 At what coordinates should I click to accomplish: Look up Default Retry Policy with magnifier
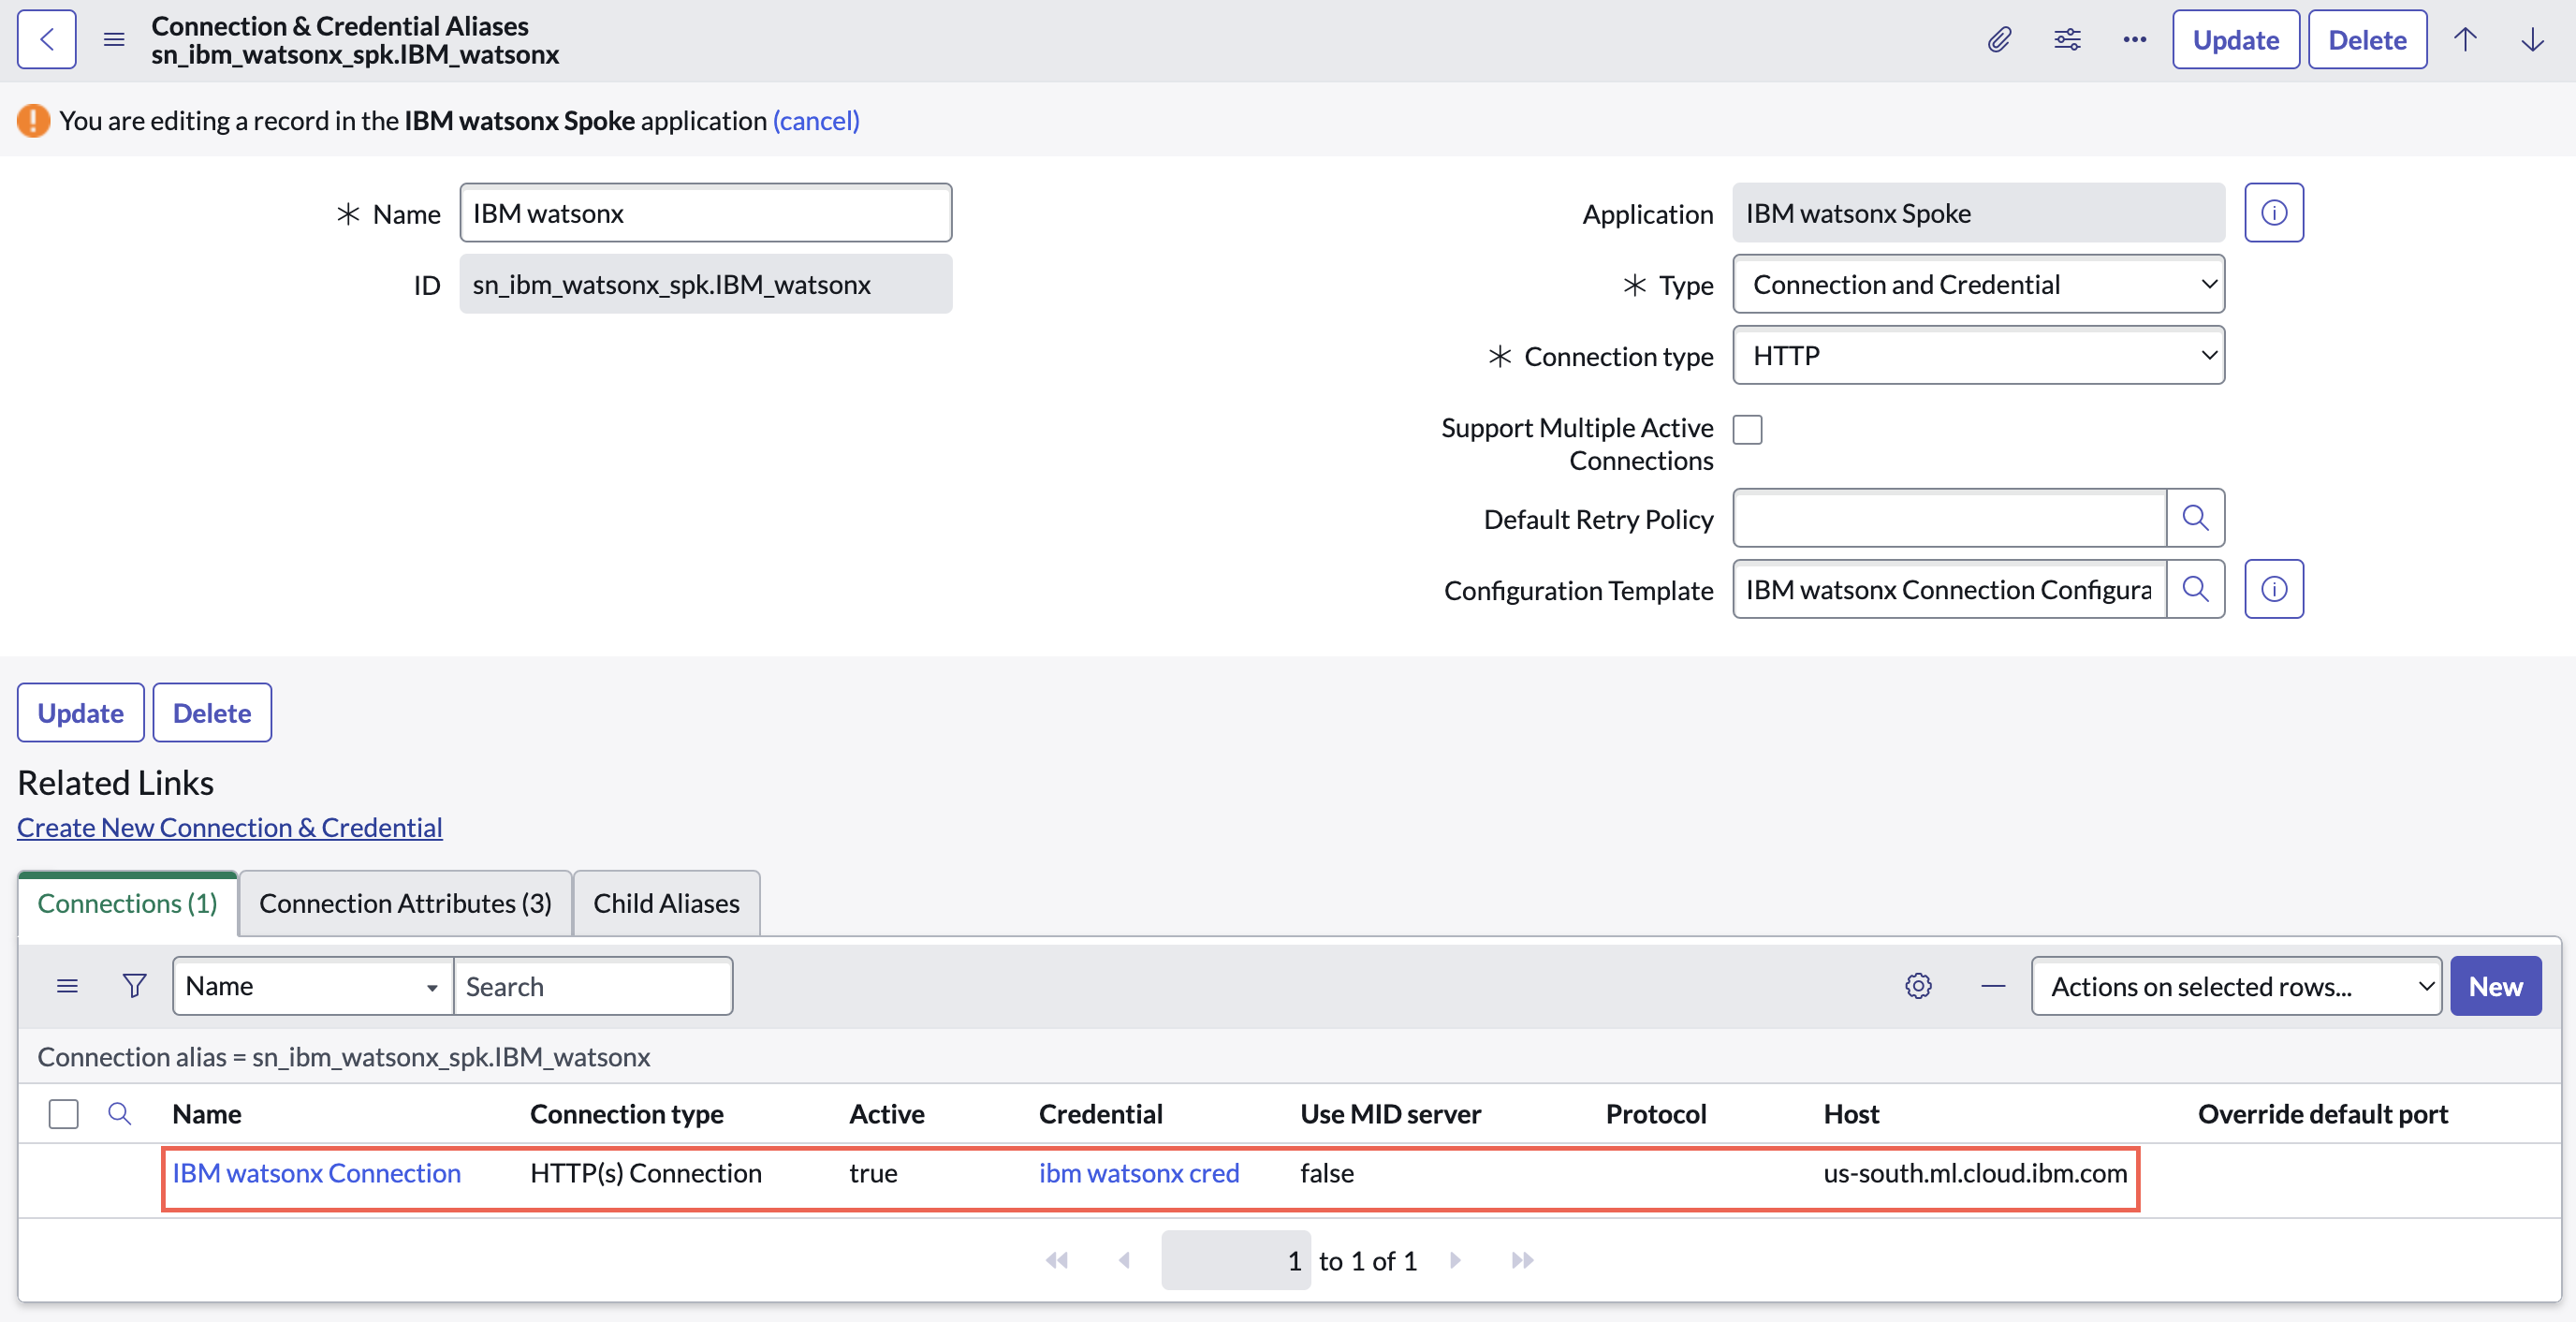[x=2195, y=518]
